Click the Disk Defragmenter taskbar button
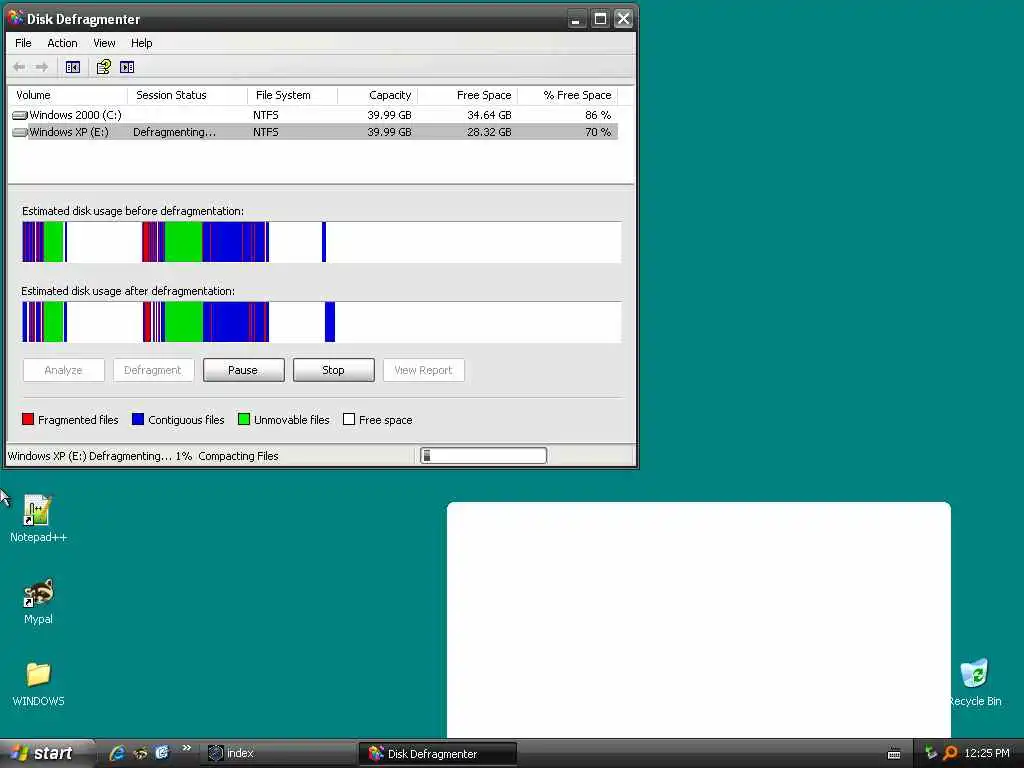 click(x=438, y=754)
